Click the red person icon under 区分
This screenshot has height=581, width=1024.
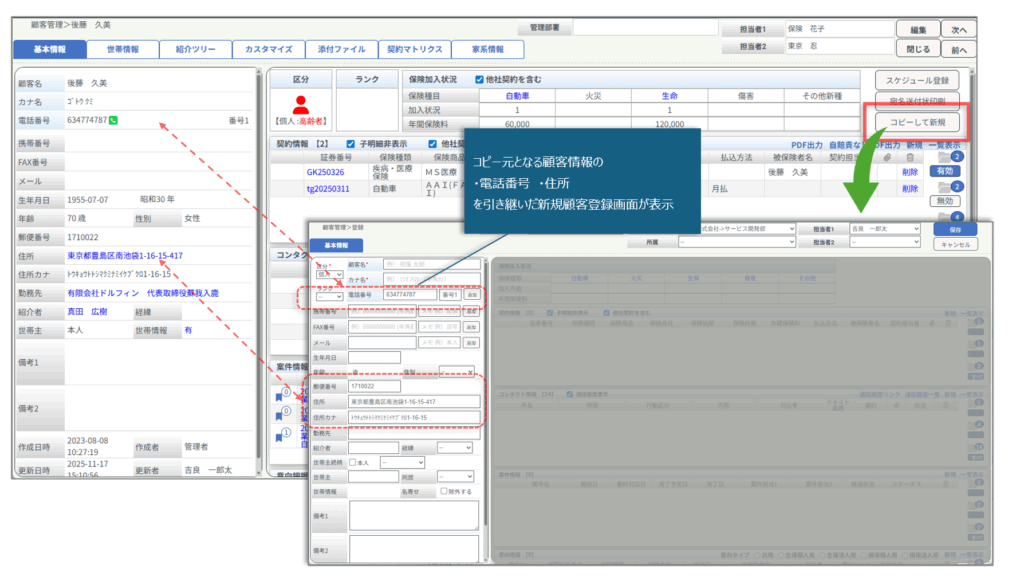coord(301,105)
